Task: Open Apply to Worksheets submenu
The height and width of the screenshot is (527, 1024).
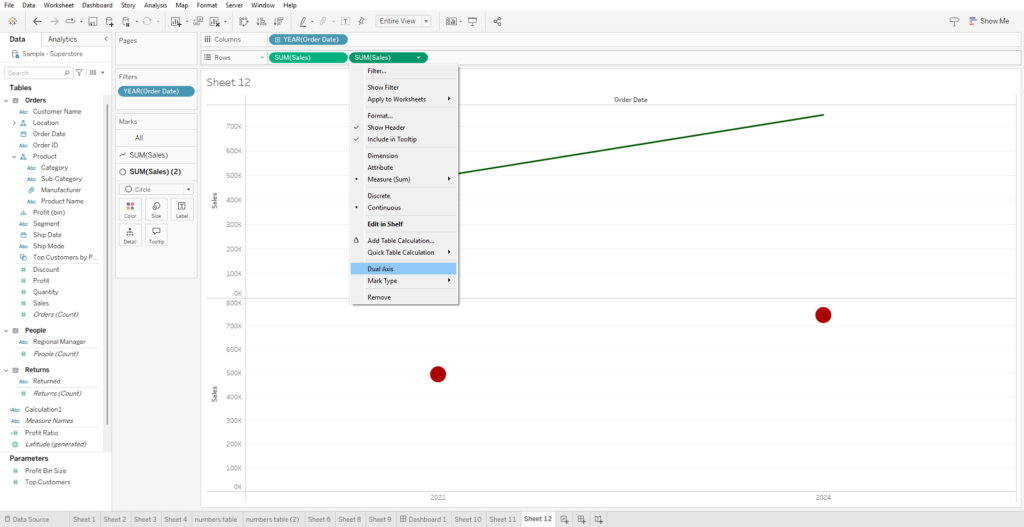Action: (404, 99)
